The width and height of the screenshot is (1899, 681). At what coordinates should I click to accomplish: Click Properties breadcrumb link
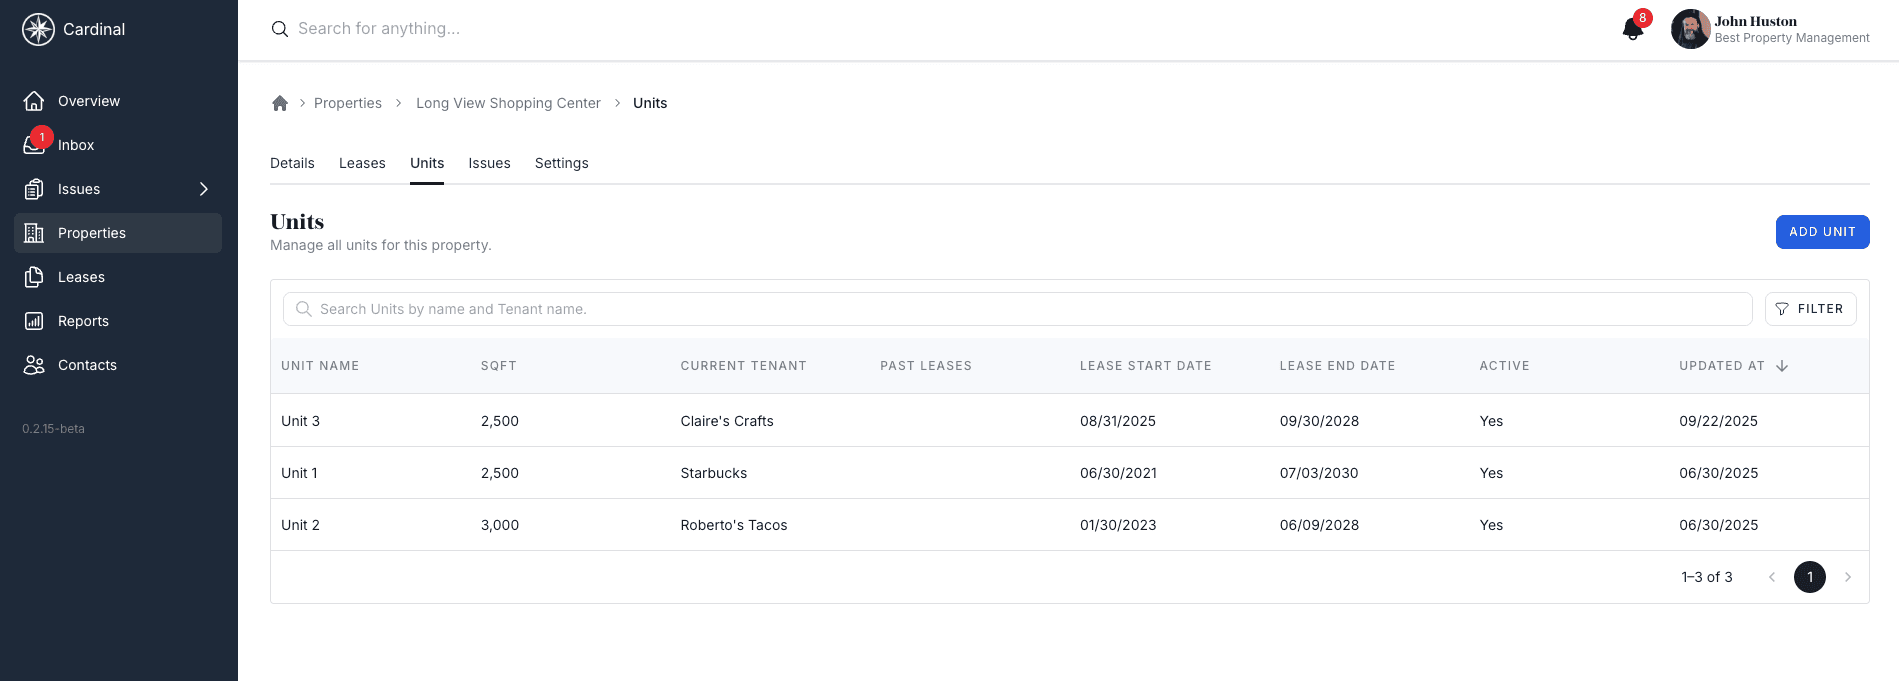pos(348,103)
